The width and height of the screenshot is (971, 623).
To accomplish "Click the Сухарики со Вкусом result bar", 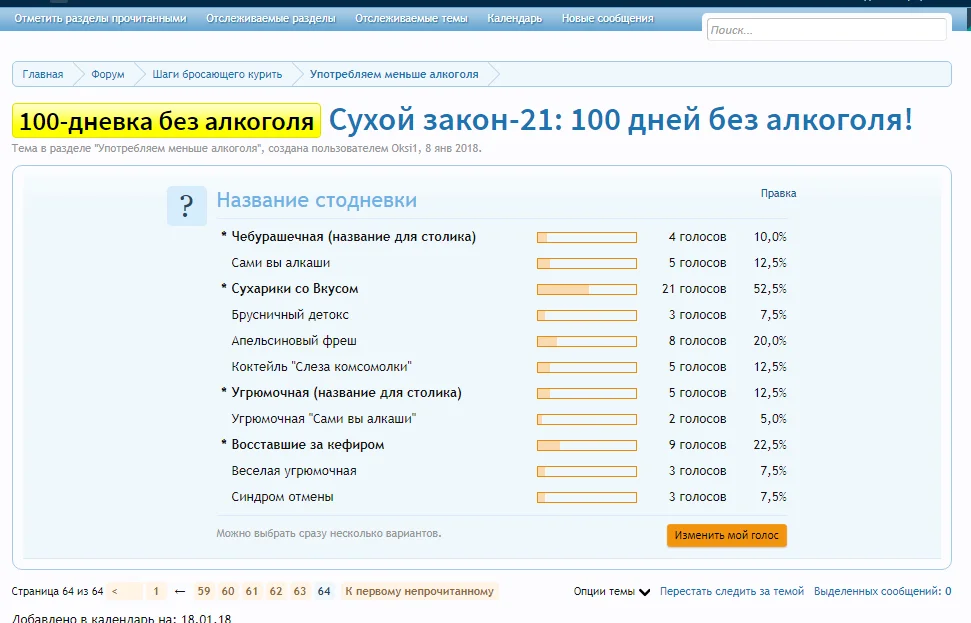I will [587, 289].
